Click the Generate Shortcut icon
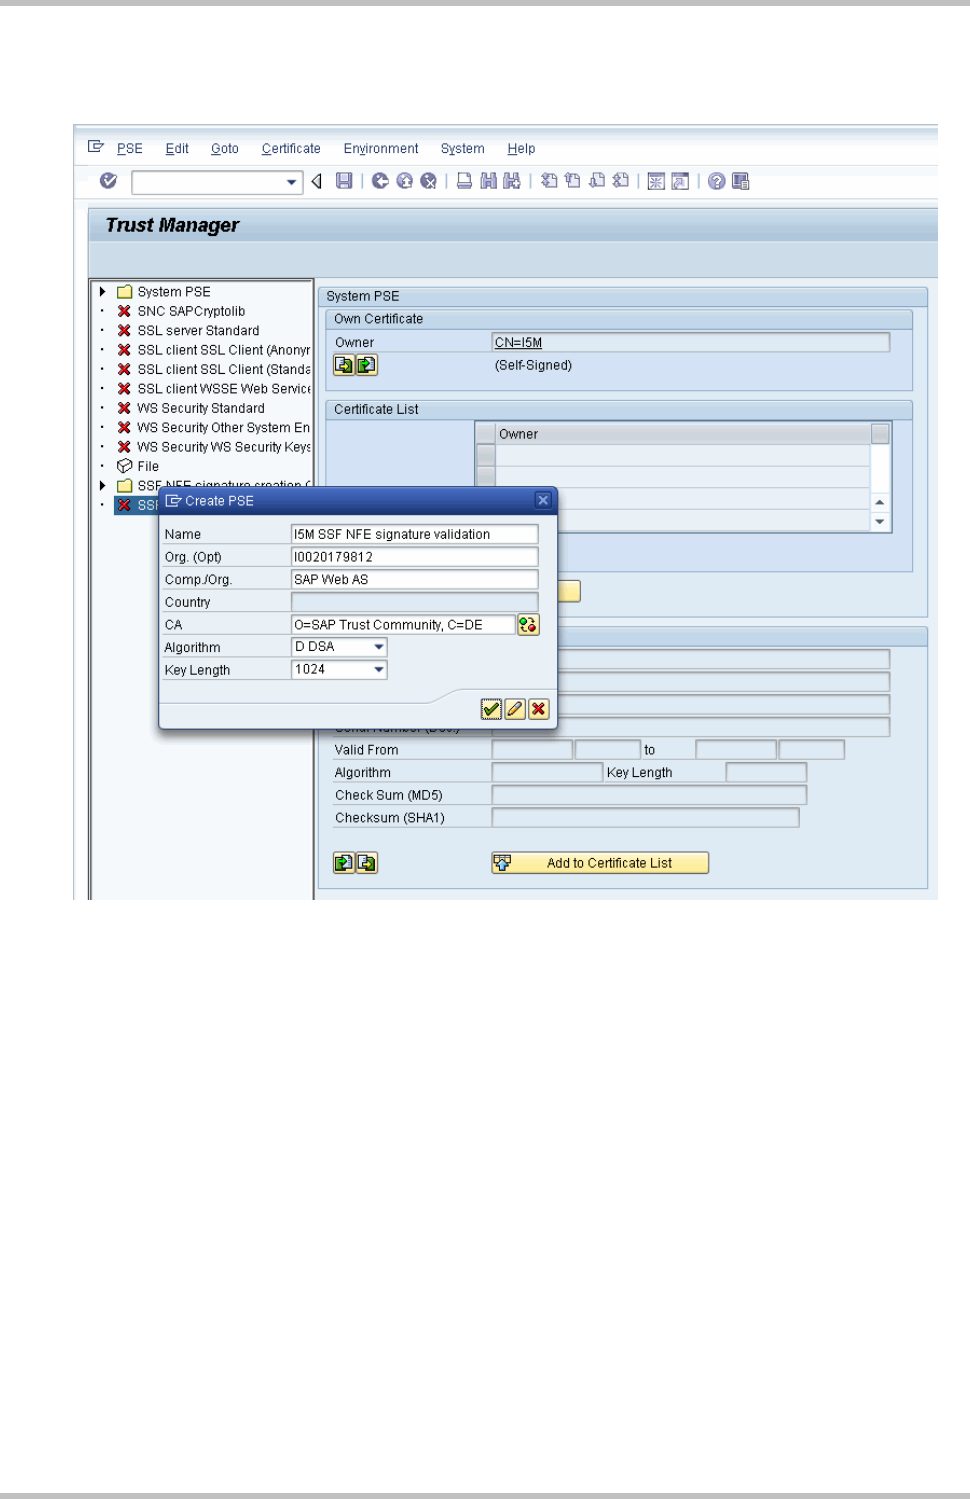 pyautogui.click(x=680, y=181)
